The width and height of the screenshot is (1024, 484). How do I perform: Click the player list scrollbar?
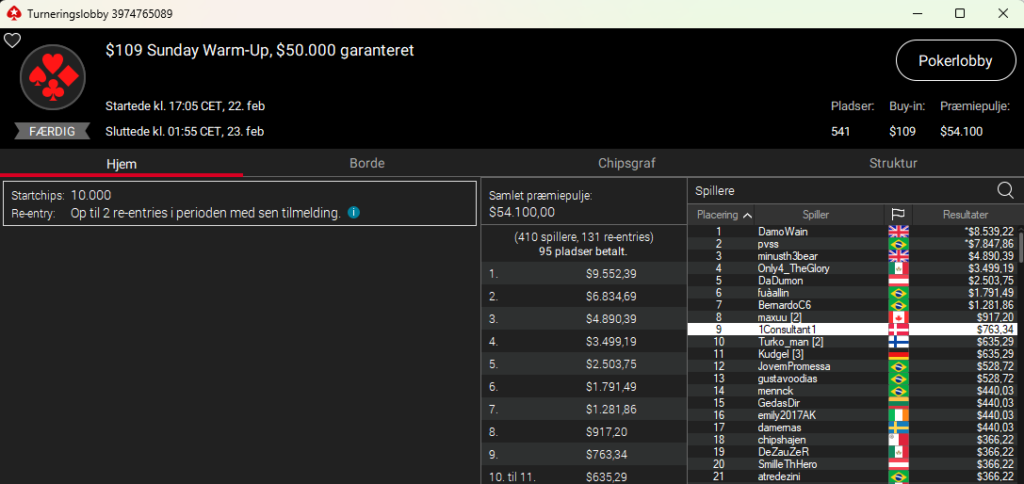pos(1019,350)
